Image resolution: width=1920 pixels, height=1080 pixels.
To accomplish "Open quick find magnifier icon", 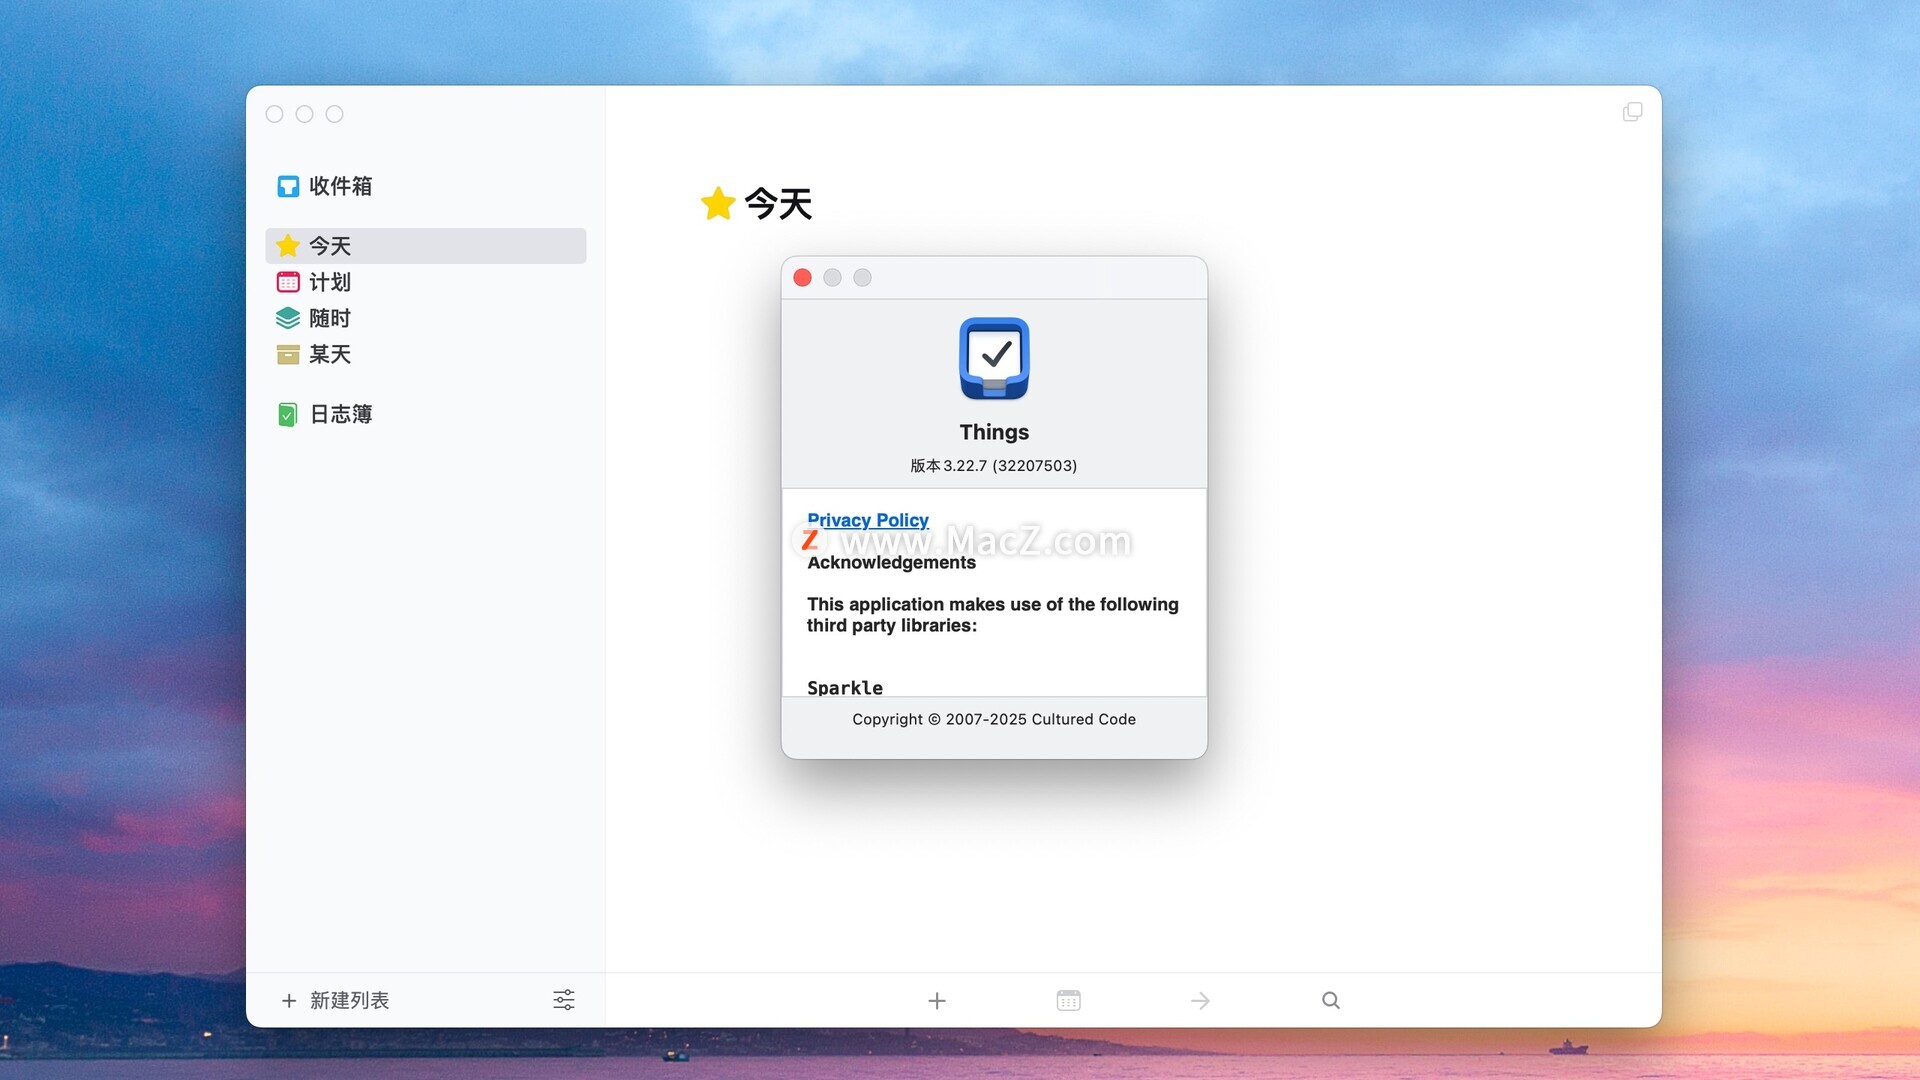I will pyautogui.click(x=1331, y=1000).
